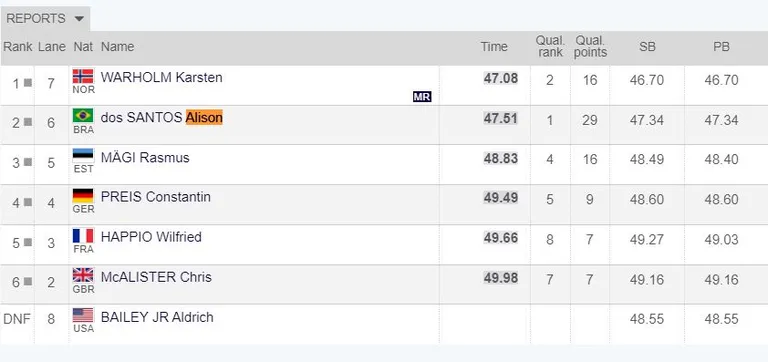Click the Estonia flag icon
This screenshot has height=362, width=768.
coord(83,156)
